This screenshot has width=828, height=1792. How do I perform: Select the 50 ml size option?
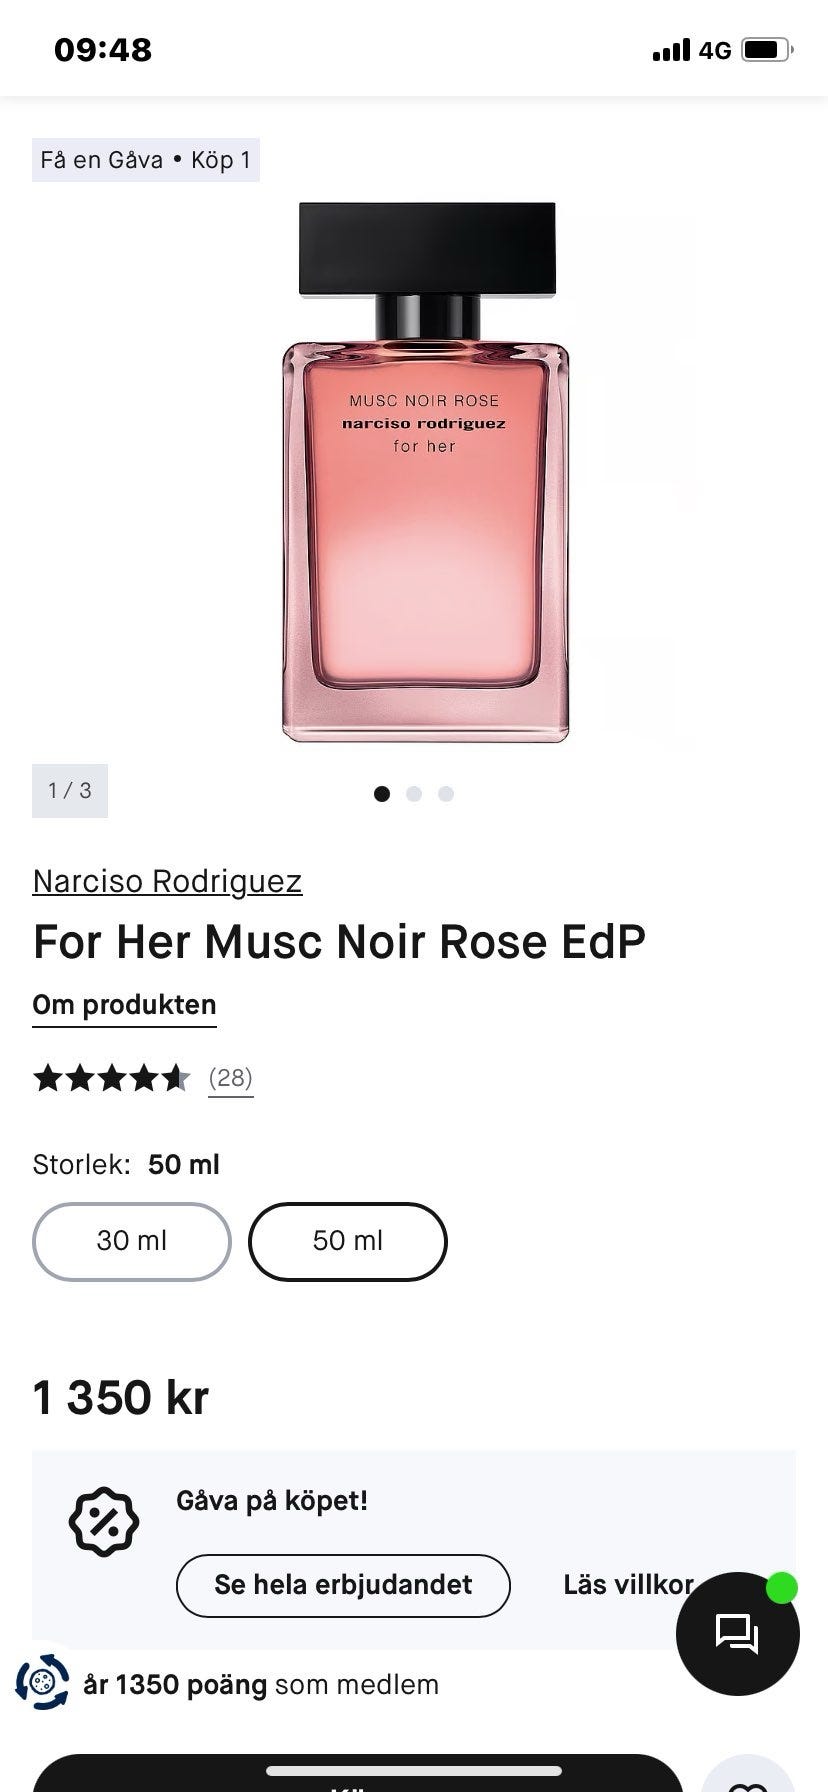point(348,1241)
